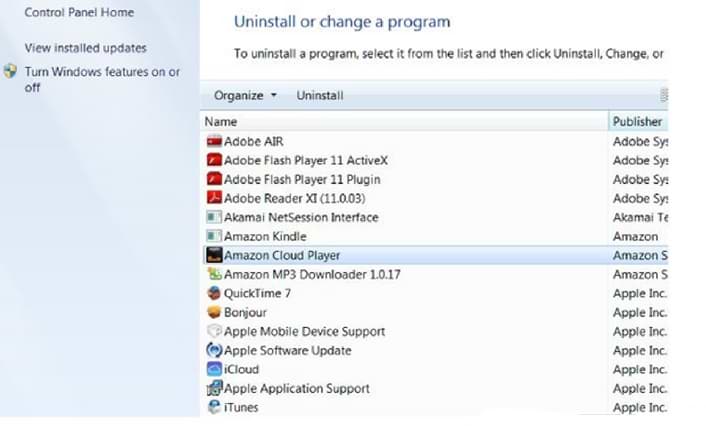Select Apple Application Support entry
Image resolution: width=706 pixels, height=426 pixels.
pyautogui.click(x=297, y=388)
